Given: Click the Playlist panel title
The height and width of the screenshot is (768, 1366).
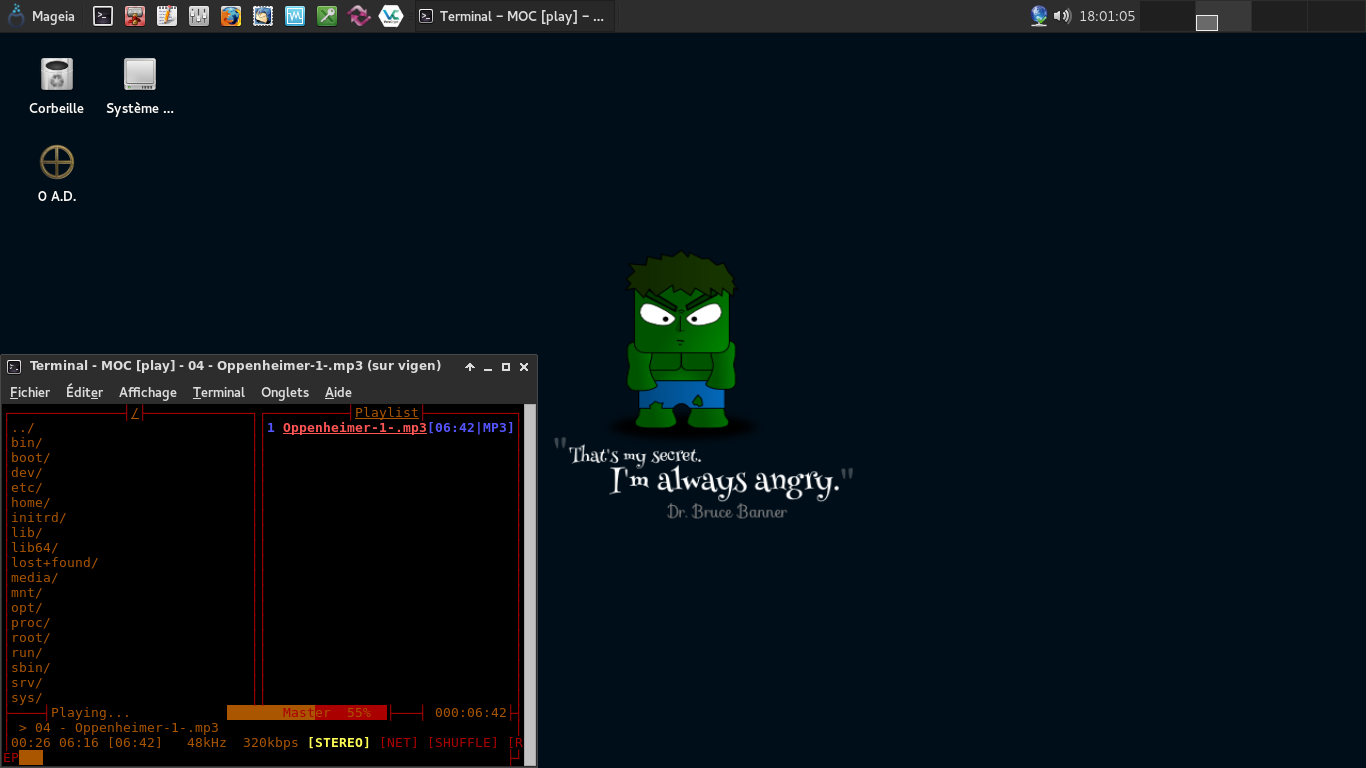Looking at the screenshot, I should [387, 412].
